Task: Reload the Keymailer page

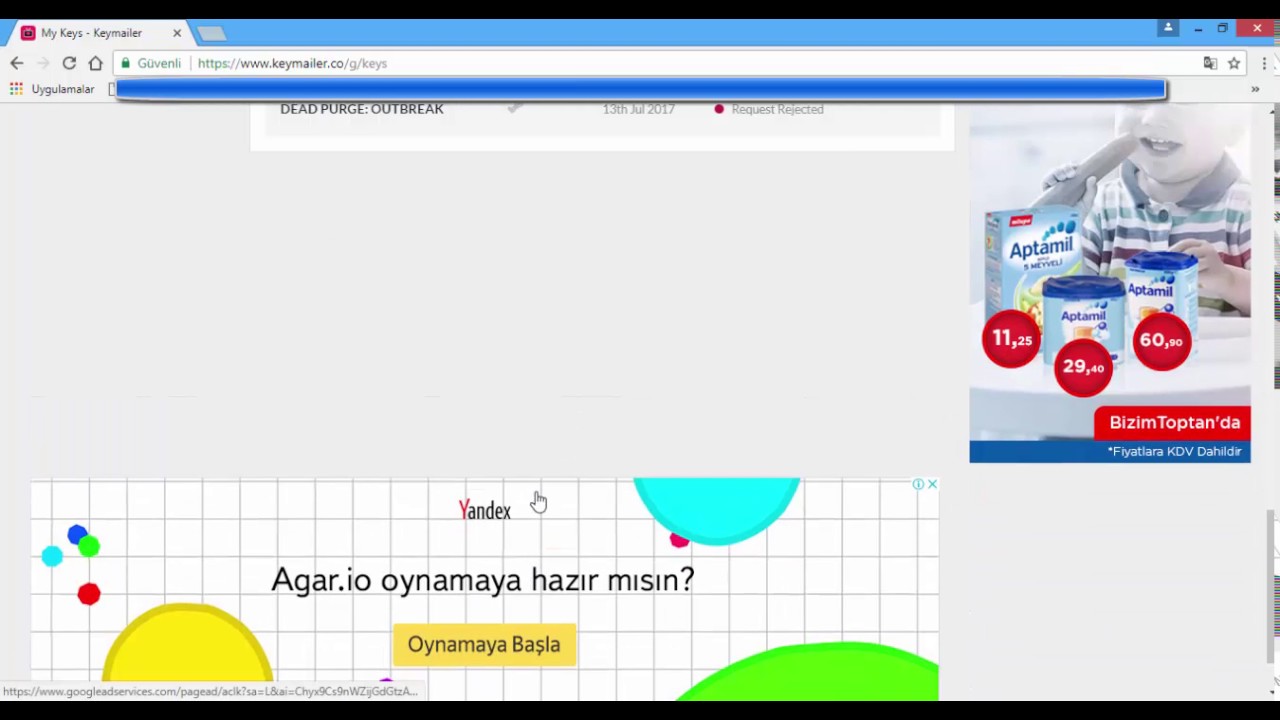Action: click(x=69, y=63)
